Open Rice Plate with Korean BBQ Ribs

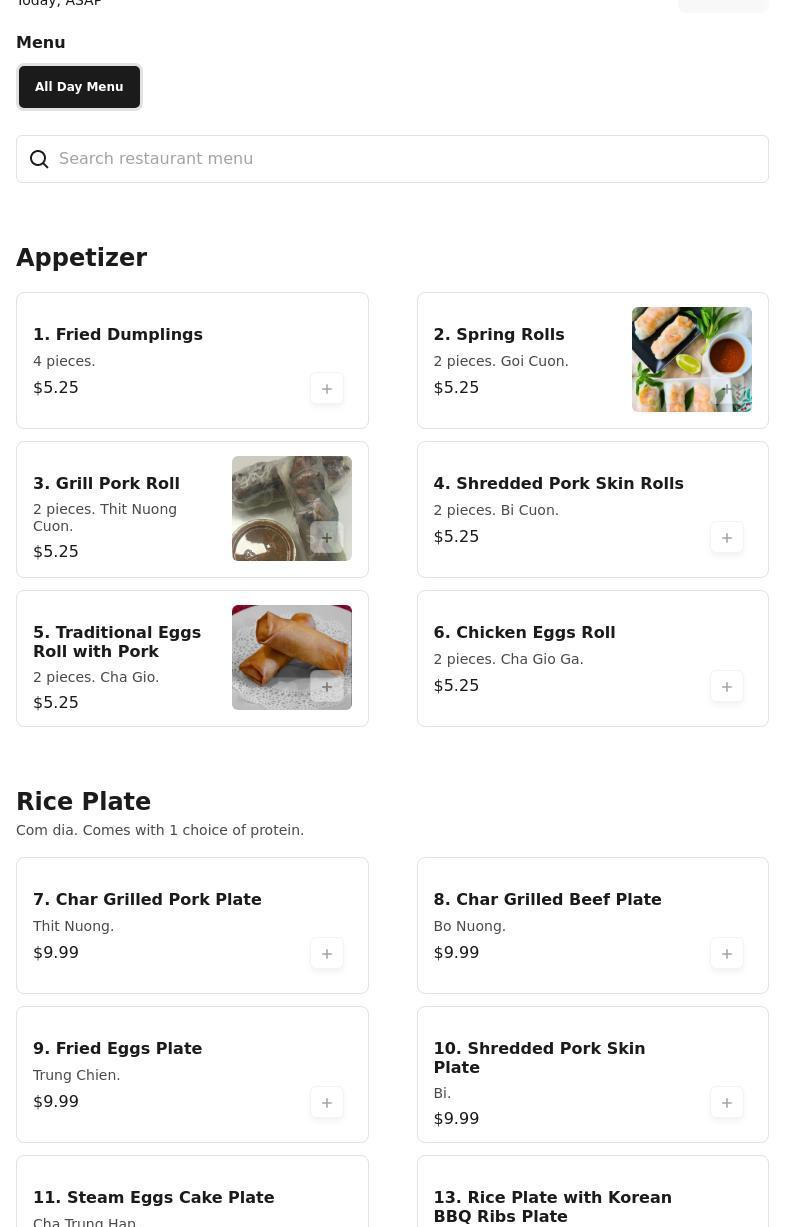tap(552, 1206)
